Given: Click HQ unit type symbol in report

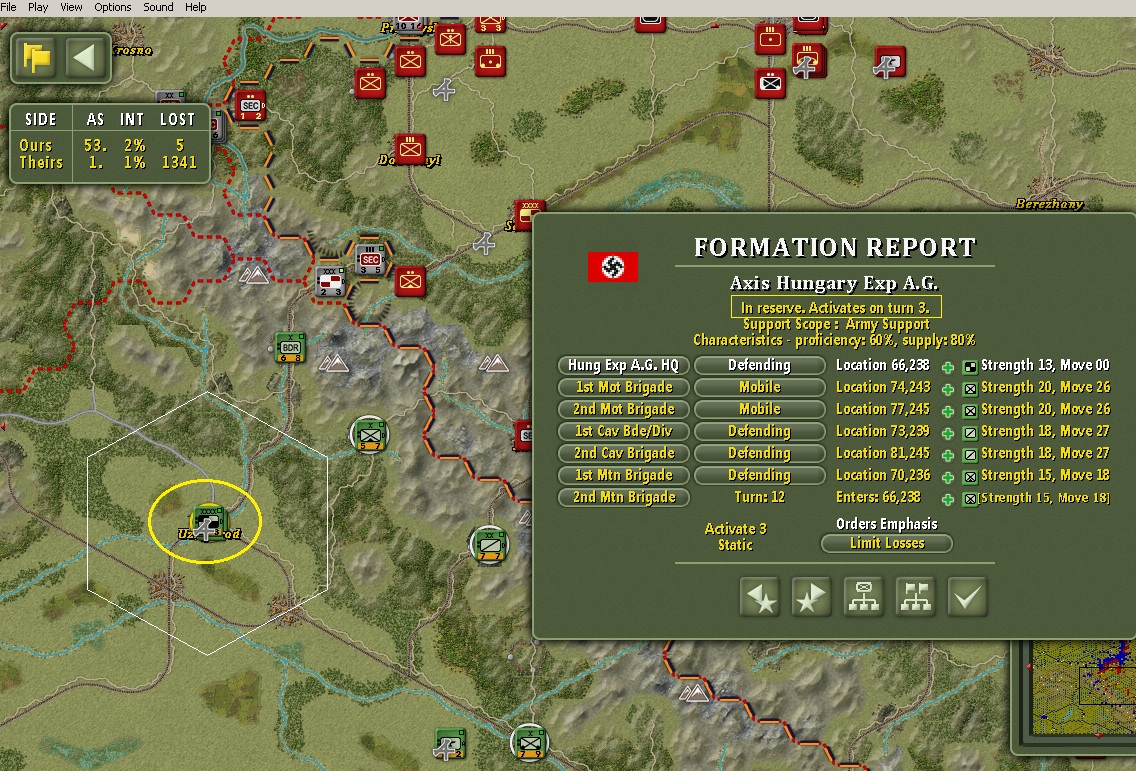Looking at the screenshot, I should click(970, 367).
